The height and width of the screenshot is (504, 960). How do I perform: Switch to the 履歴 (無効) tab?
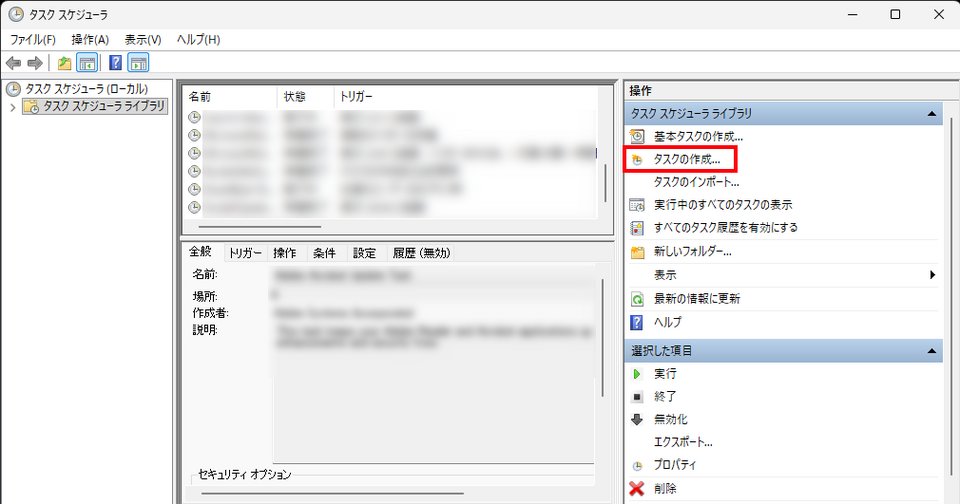(x=421, y=253)
